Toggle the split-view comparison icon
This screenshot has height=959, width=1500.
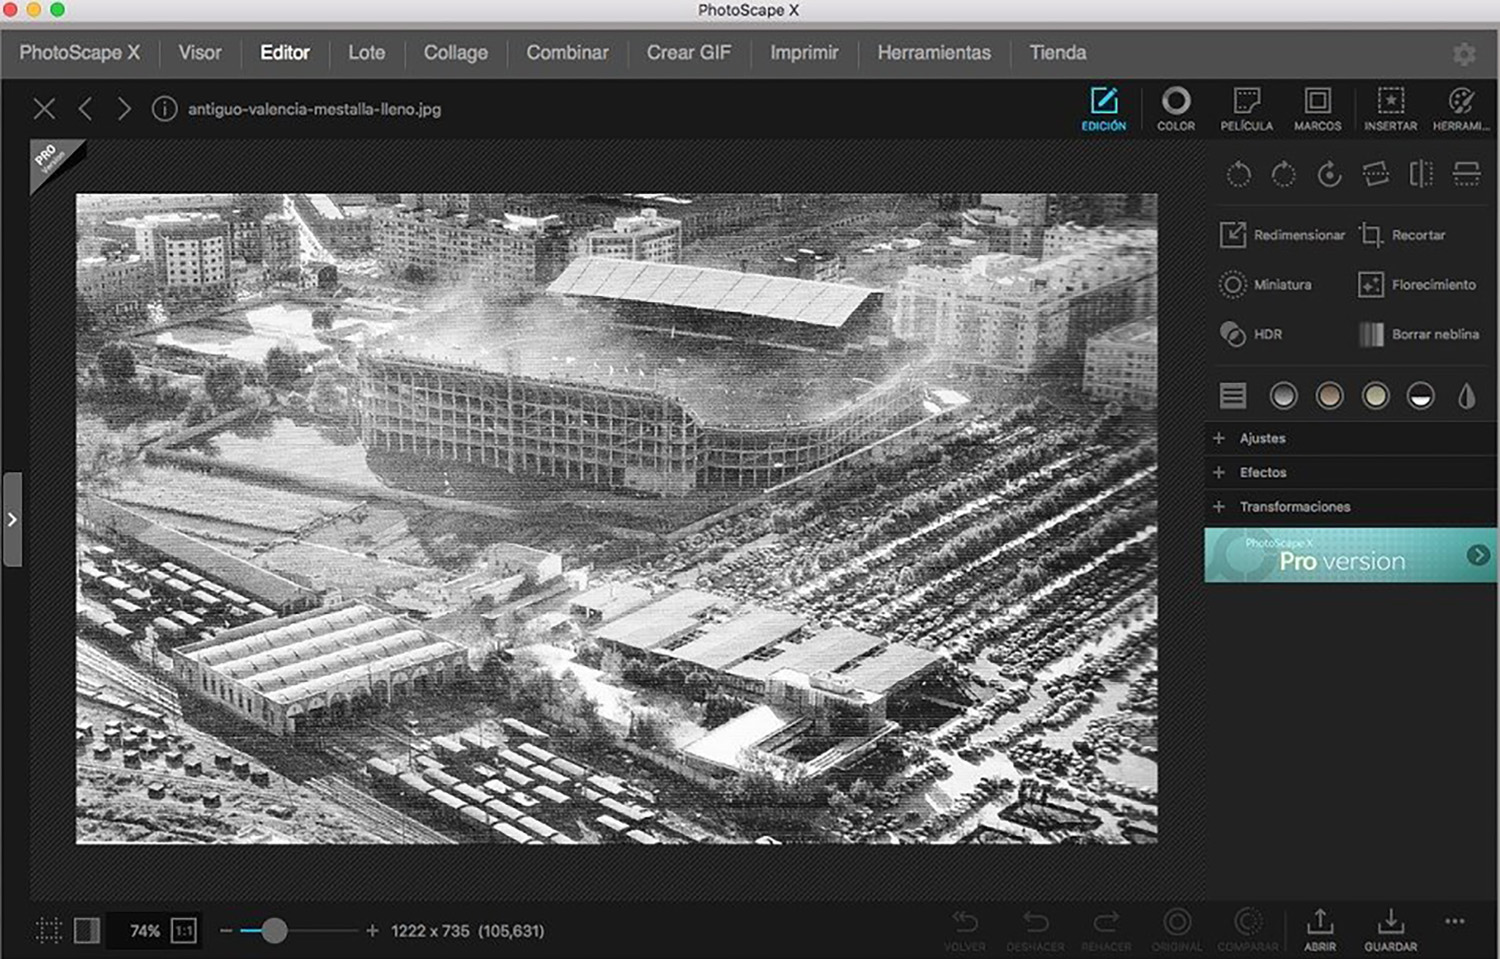click(x=87, y=931)
